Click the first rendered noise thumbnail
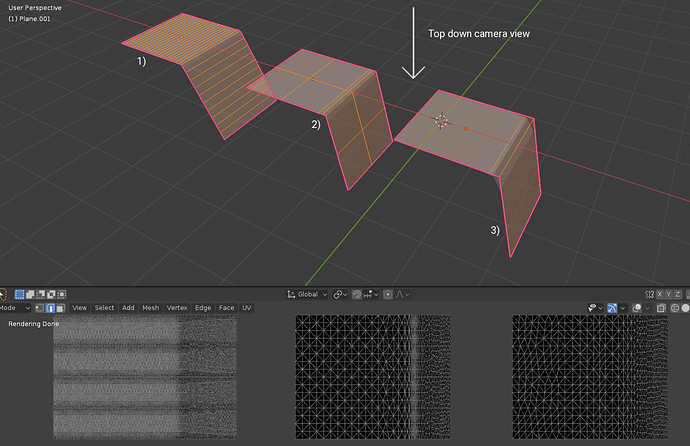This screenshot has width=690, height=446. 145,377
